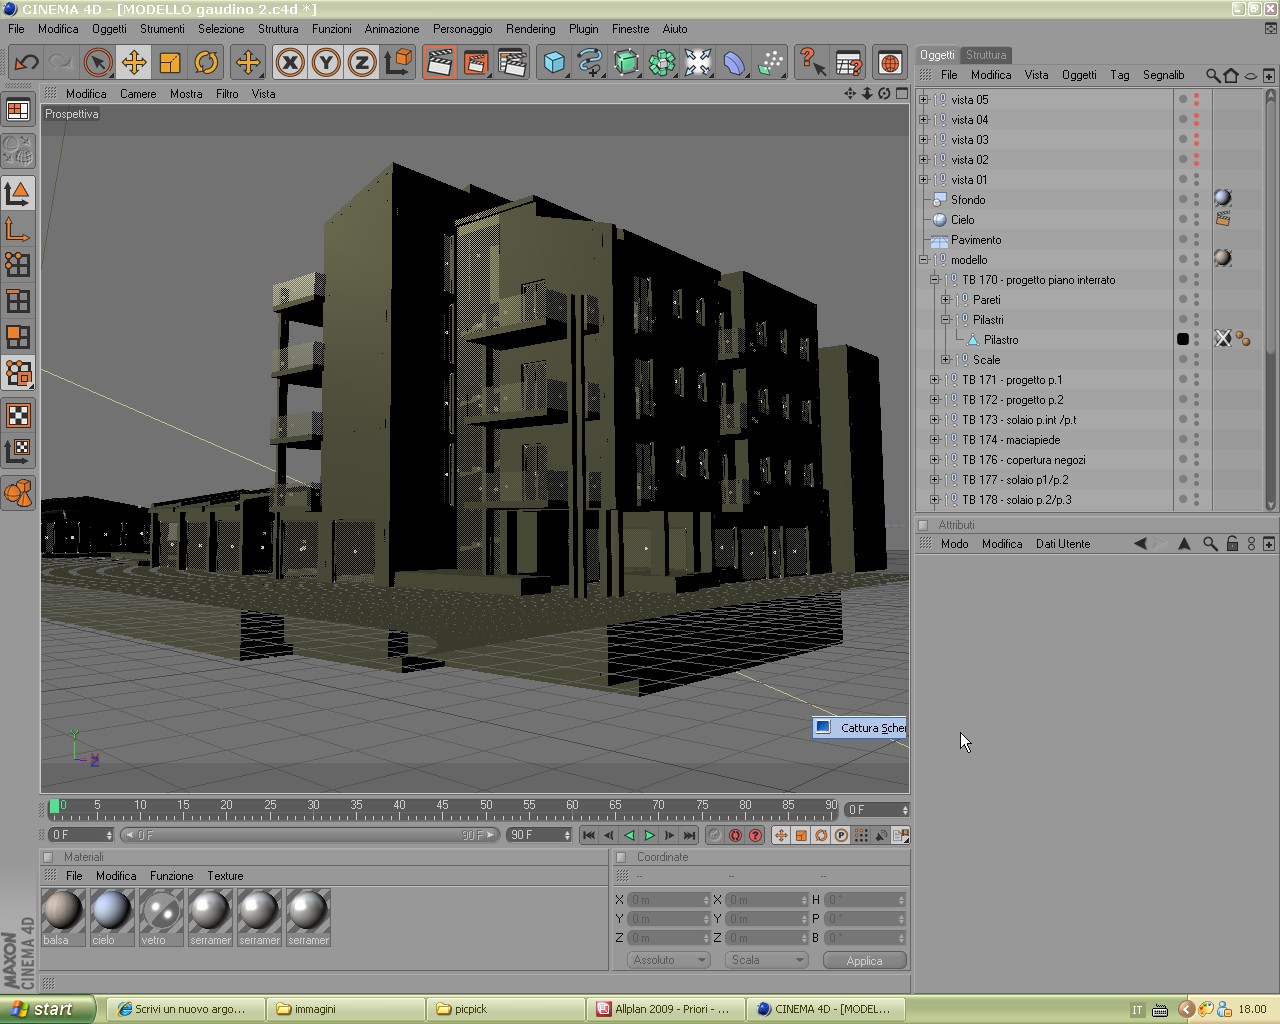
Task: Click the Applica button
Action: click(x=864, y=960)
